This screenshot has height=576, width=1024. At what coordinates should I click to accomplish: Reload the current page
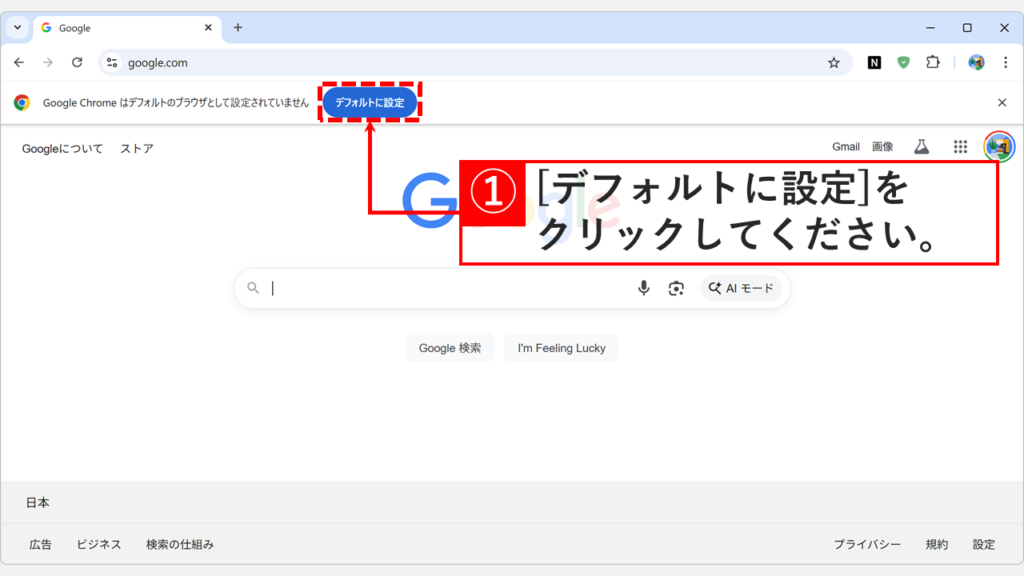[77, 61]
